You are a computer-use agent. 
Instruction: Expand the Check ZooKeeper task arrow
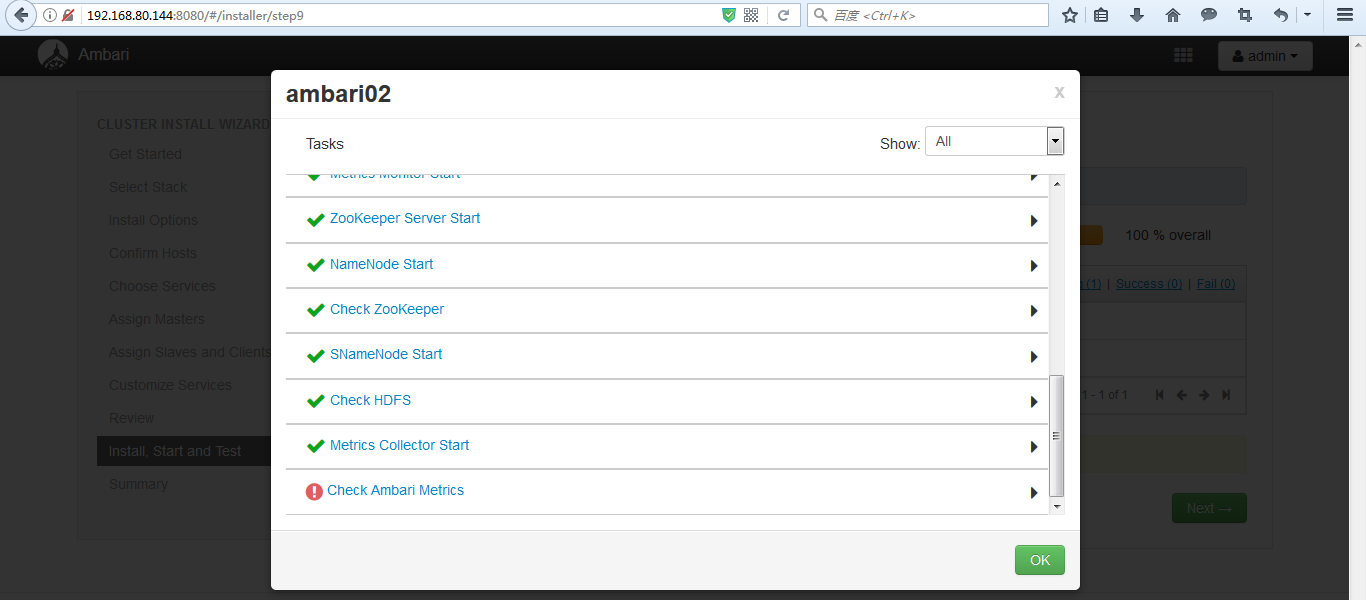[x=1034, y=311]
